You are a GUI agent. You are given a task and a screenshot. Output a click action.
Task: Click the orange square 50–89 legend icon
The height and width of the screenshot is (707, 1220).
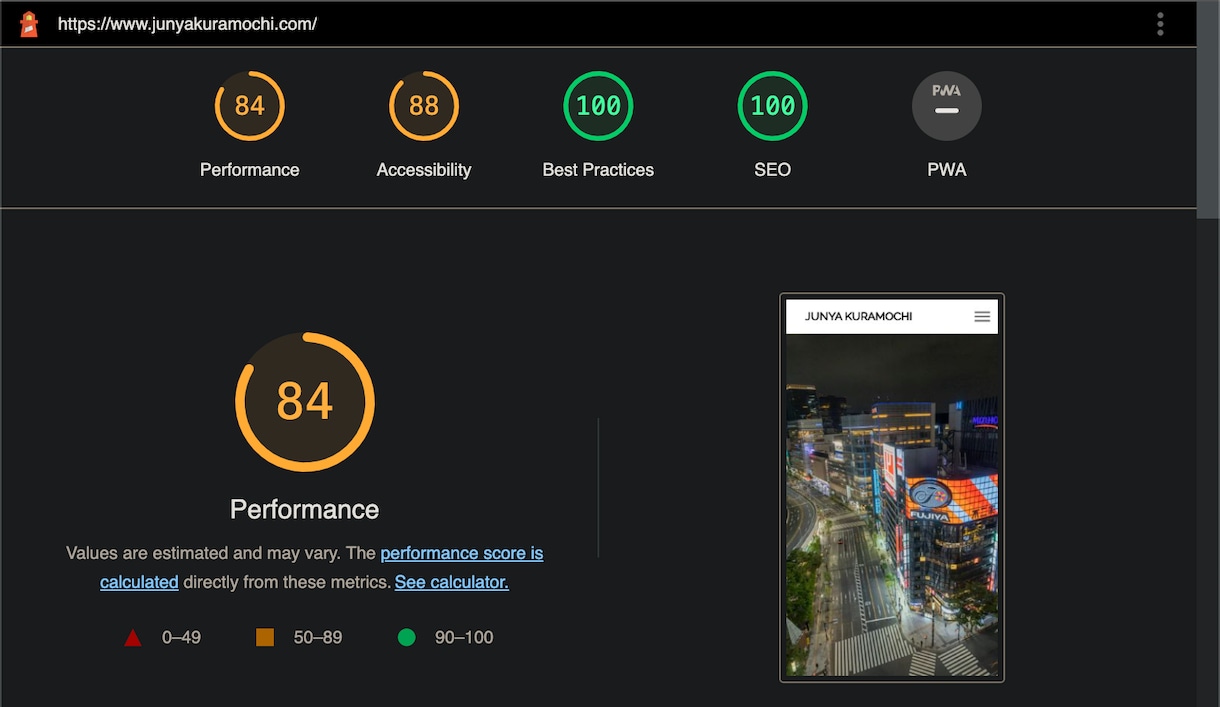pyautogui.click(x=265, y=637)
